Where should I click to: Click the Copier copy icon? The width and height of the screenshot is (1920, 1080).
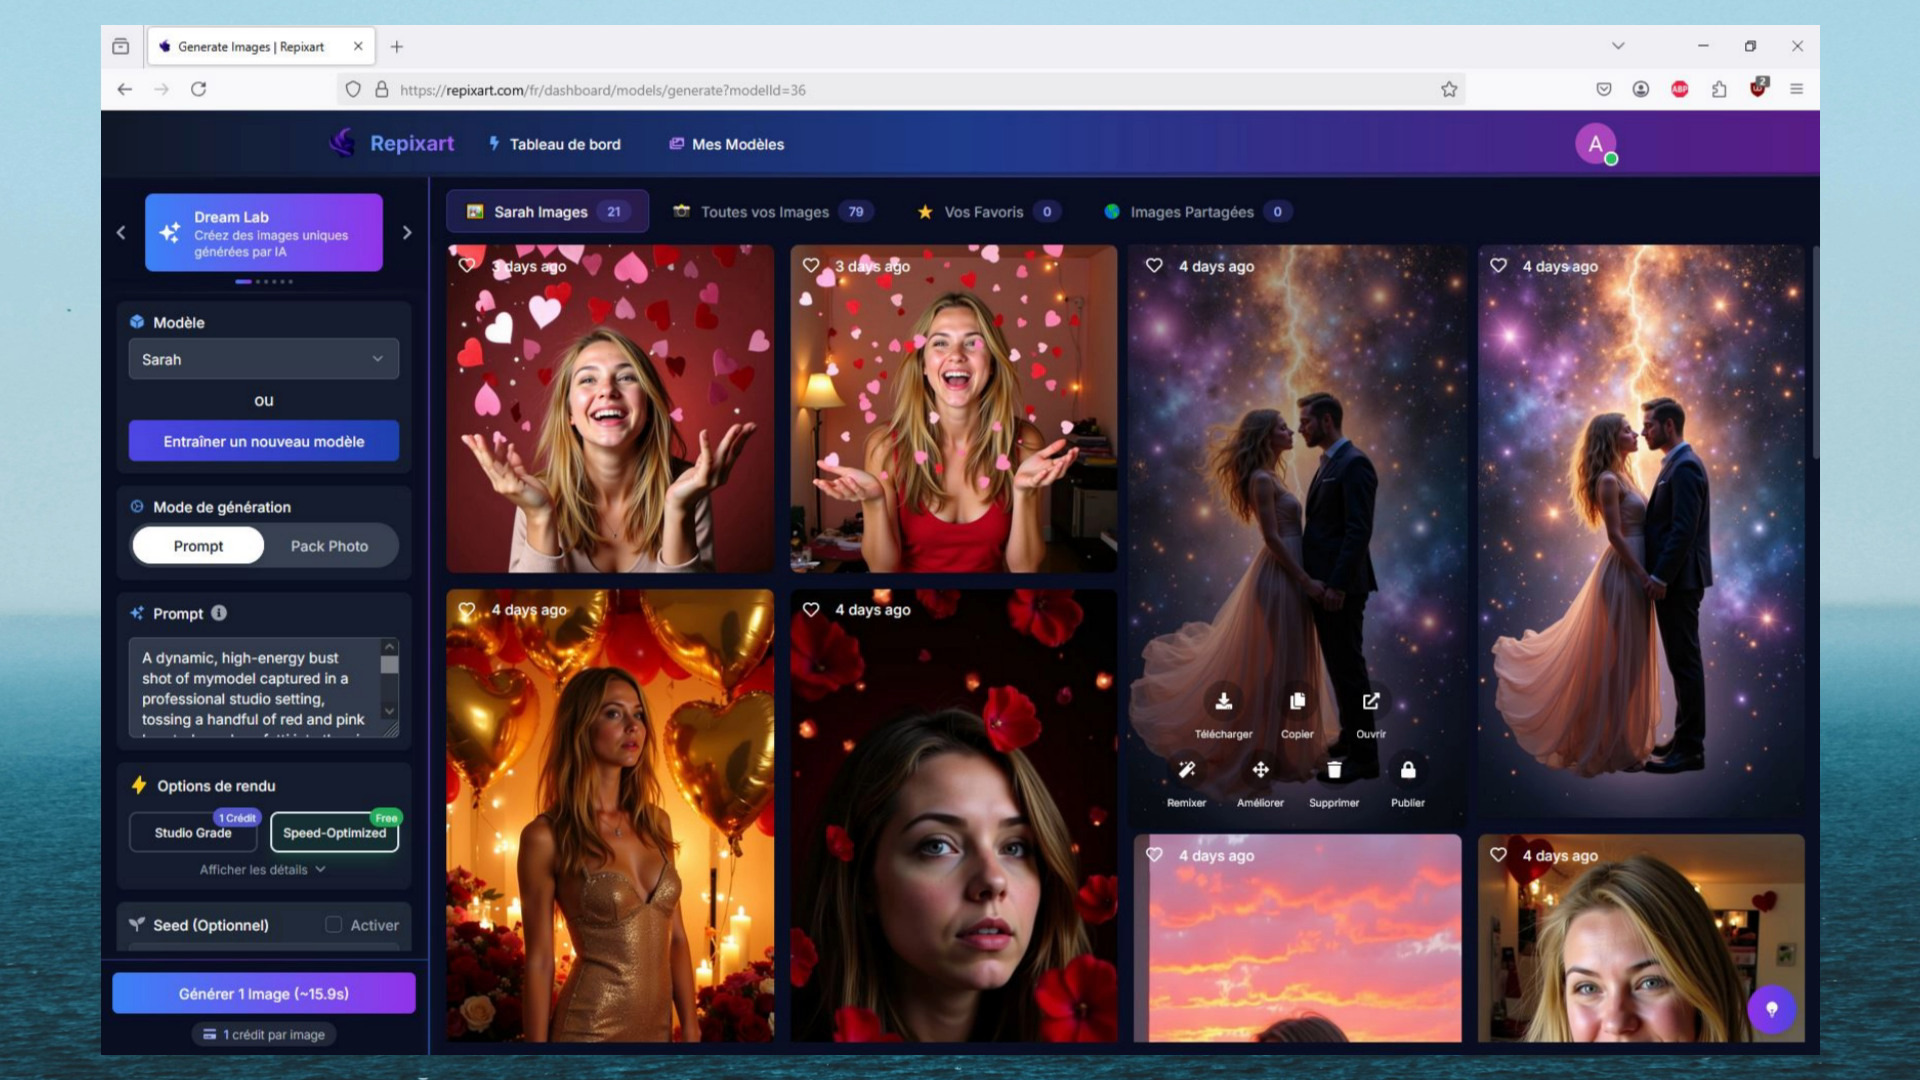click(x=1297, y=701)
